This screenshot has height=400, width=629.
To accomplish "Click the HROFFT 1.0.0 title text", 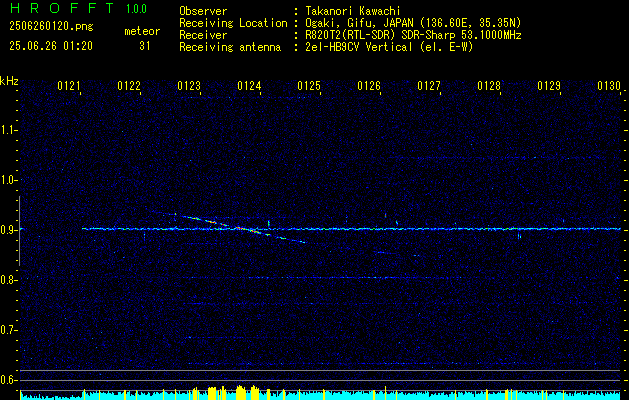I will click(78, 8).
